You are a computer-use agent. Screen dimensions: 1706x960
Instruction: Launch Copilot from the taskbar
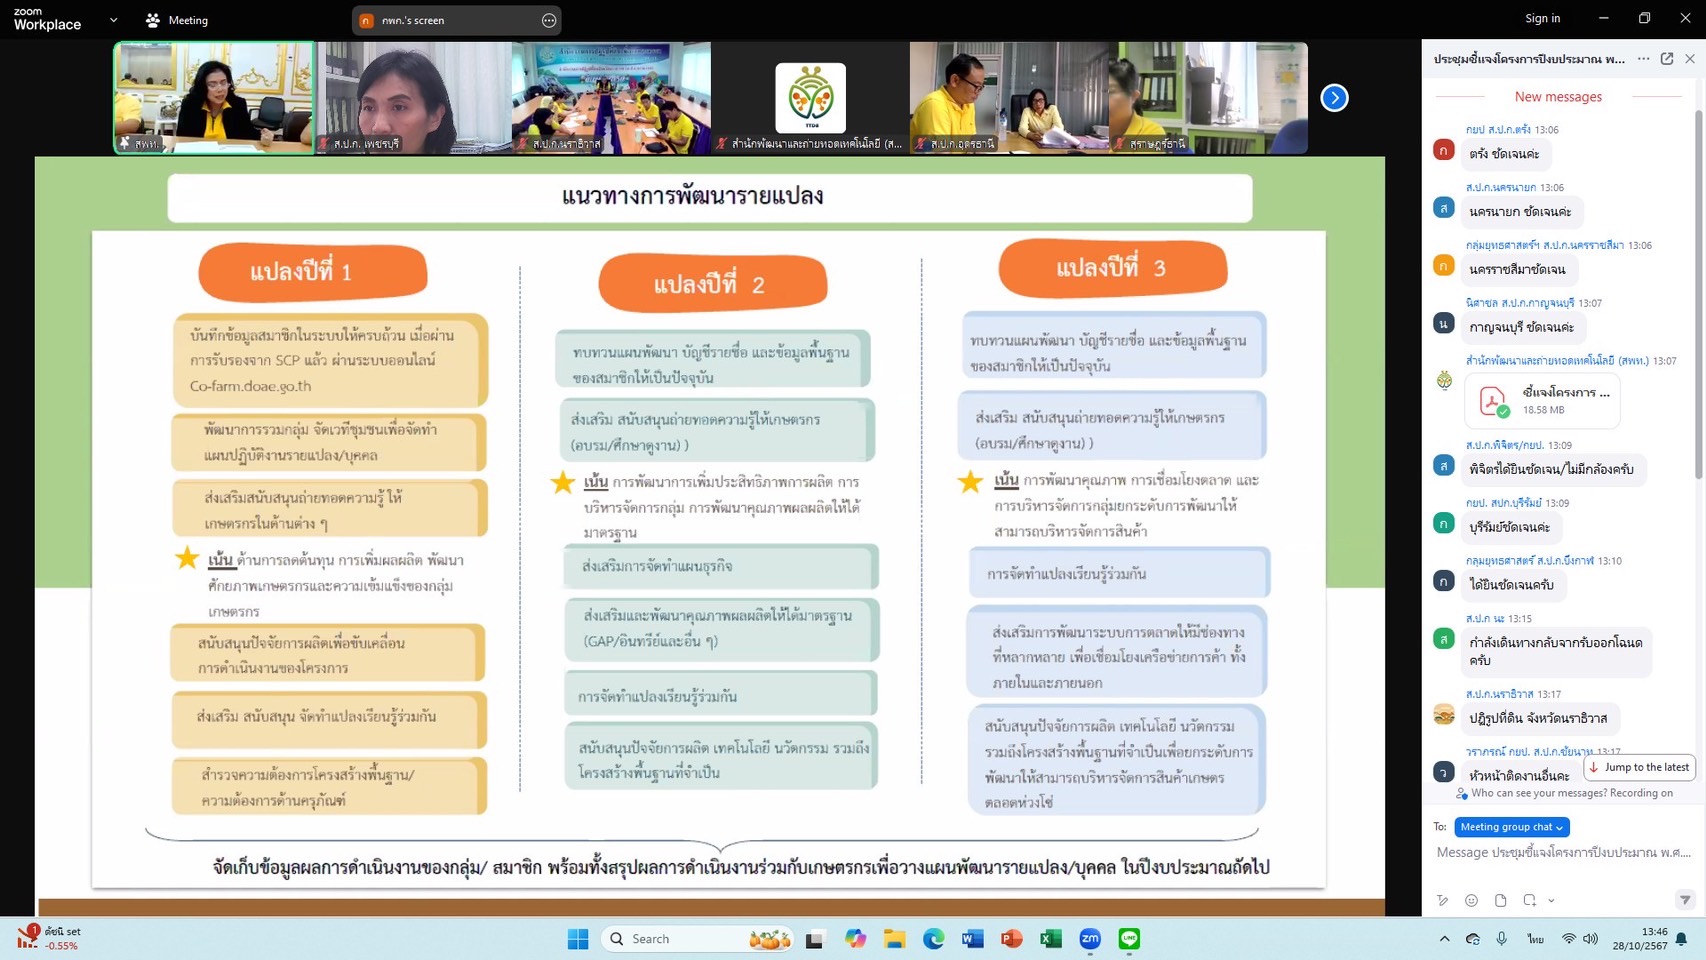[855, 939]
